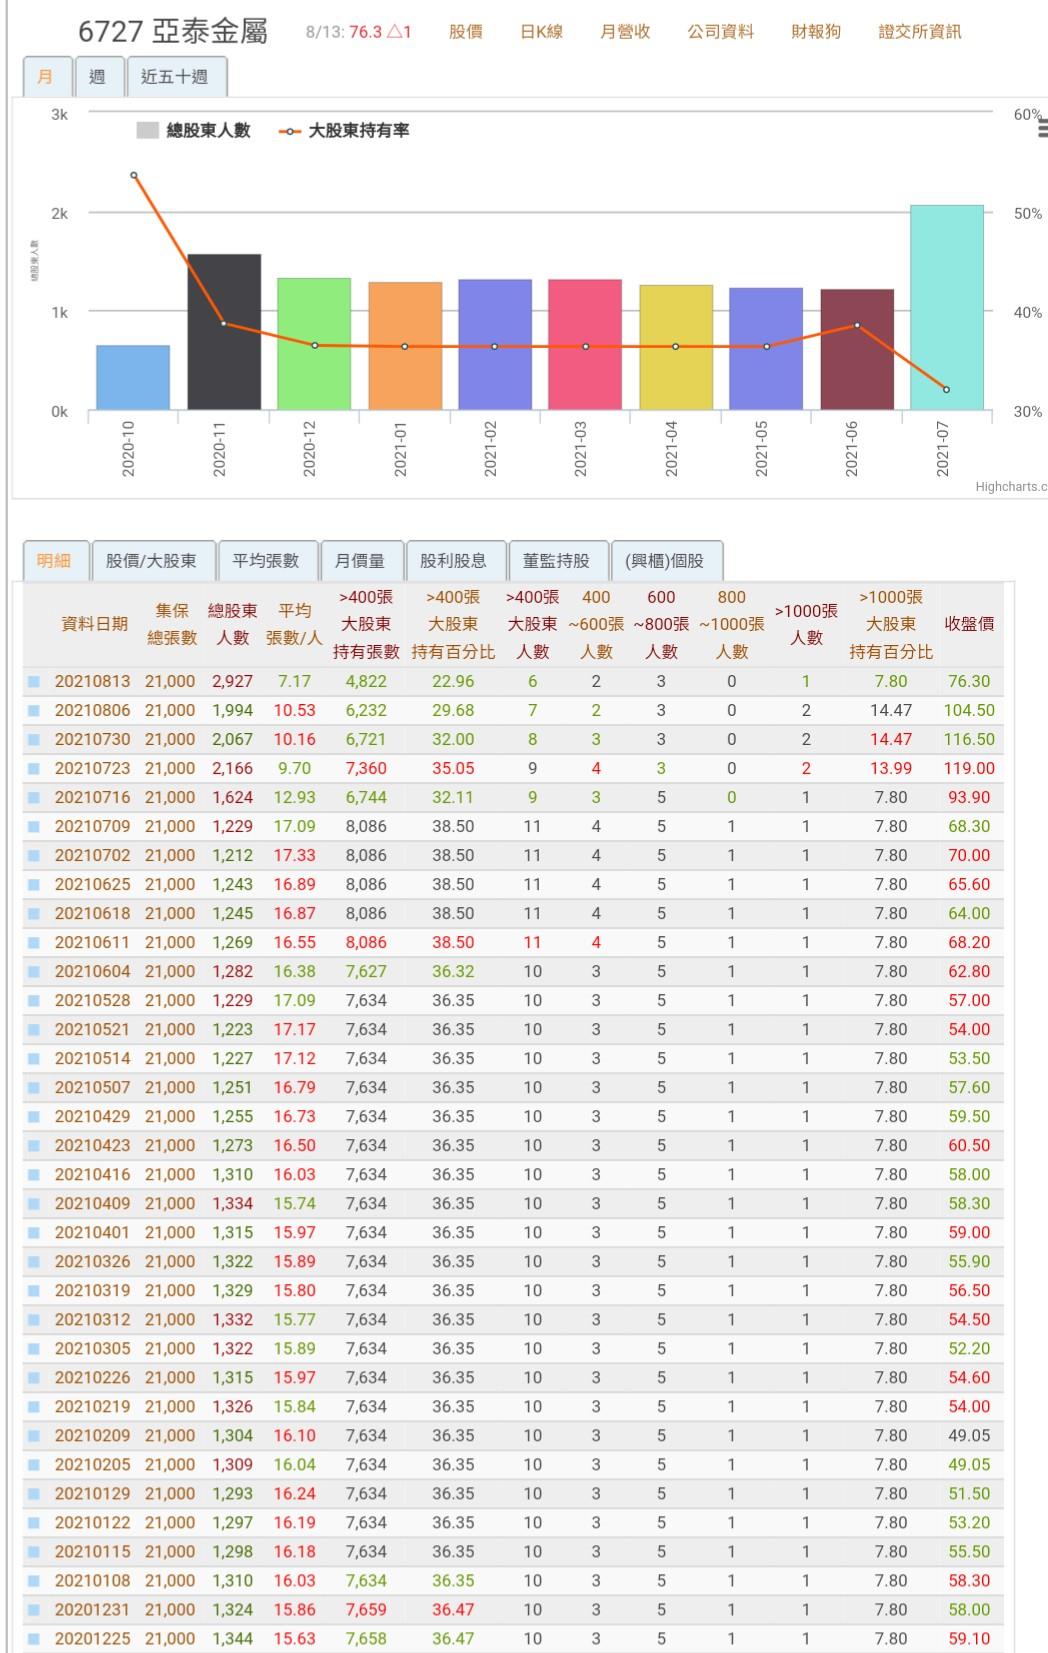Open the chart hamburger menu icon
Image resolution: width=1048 pixels, height=1653 pixels.
1042,128
